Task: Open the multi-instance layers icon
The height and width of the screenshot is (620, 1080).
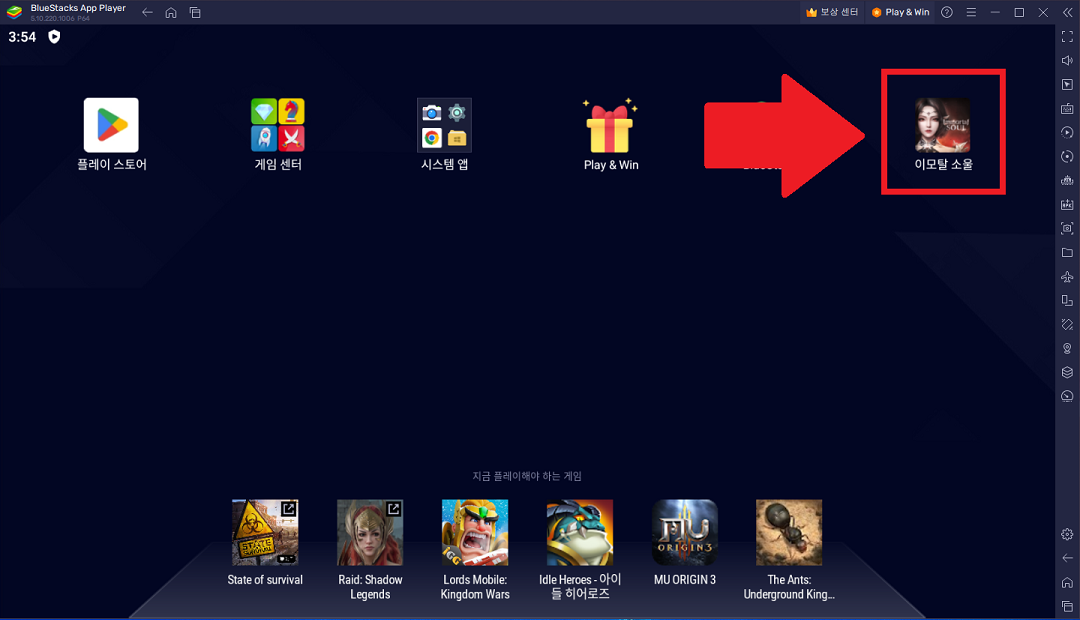Action: pyautogui.click(x=1067, y=373)
